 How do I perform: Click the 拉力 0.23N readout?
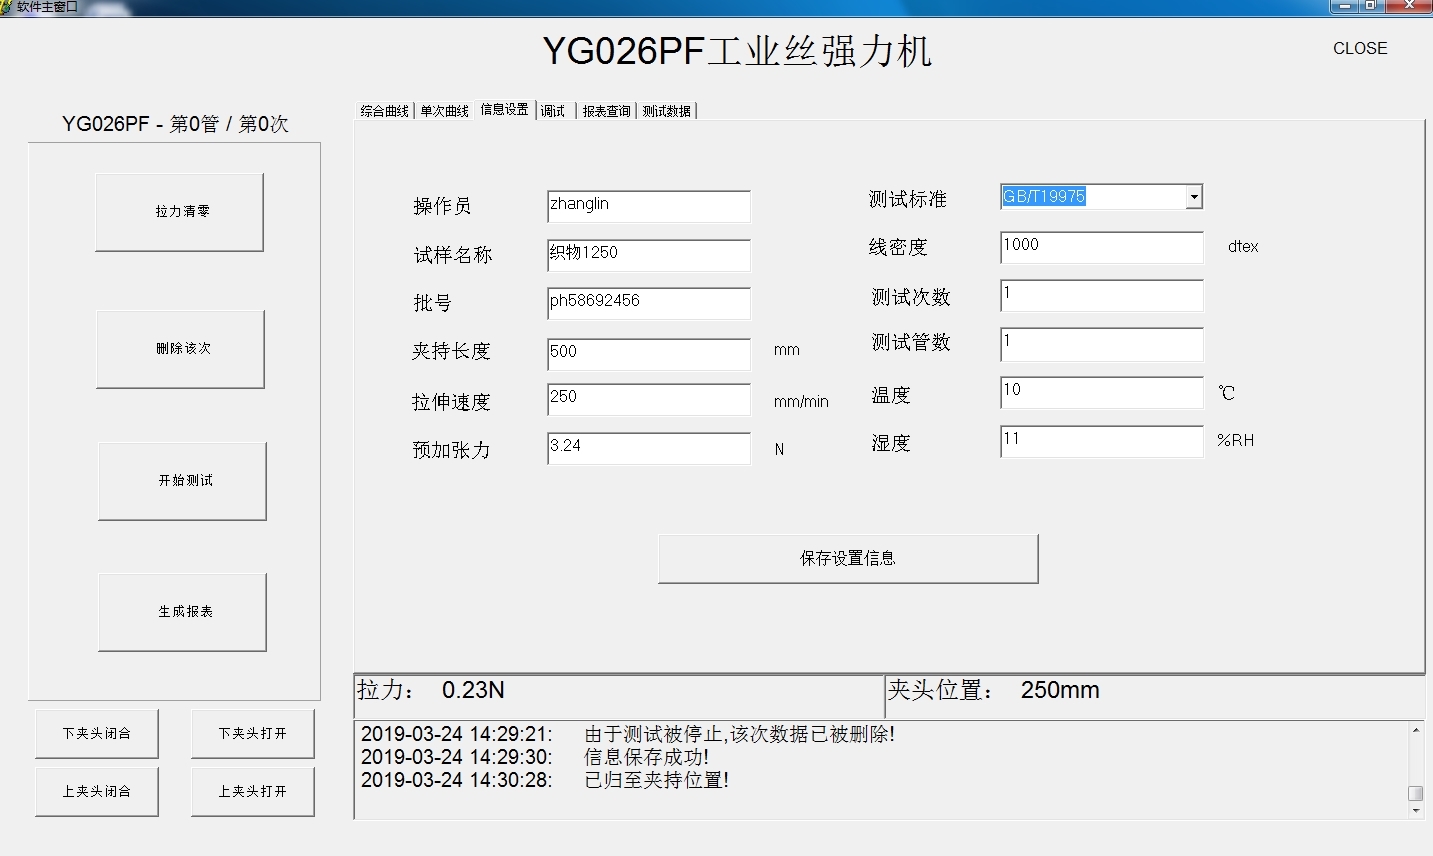coord(431,690)
